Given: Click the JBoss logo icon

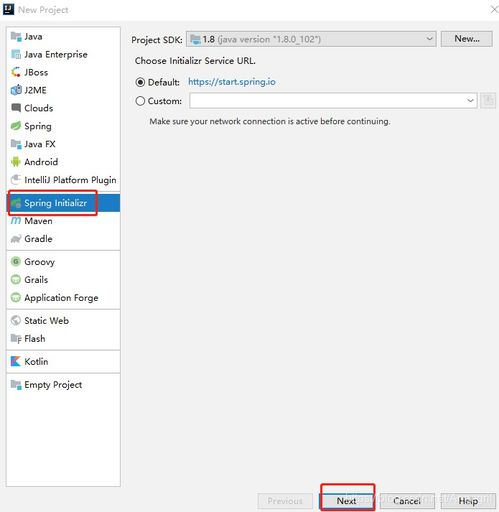Looking at the screenshot, I should (16, 72).
